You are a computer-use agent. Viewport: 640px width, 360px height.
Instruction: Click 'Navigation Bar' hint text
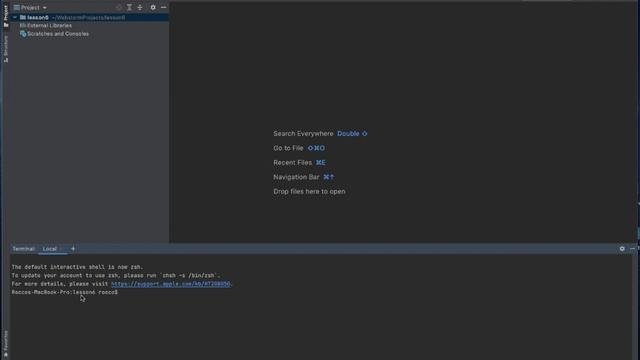[296, 177]
